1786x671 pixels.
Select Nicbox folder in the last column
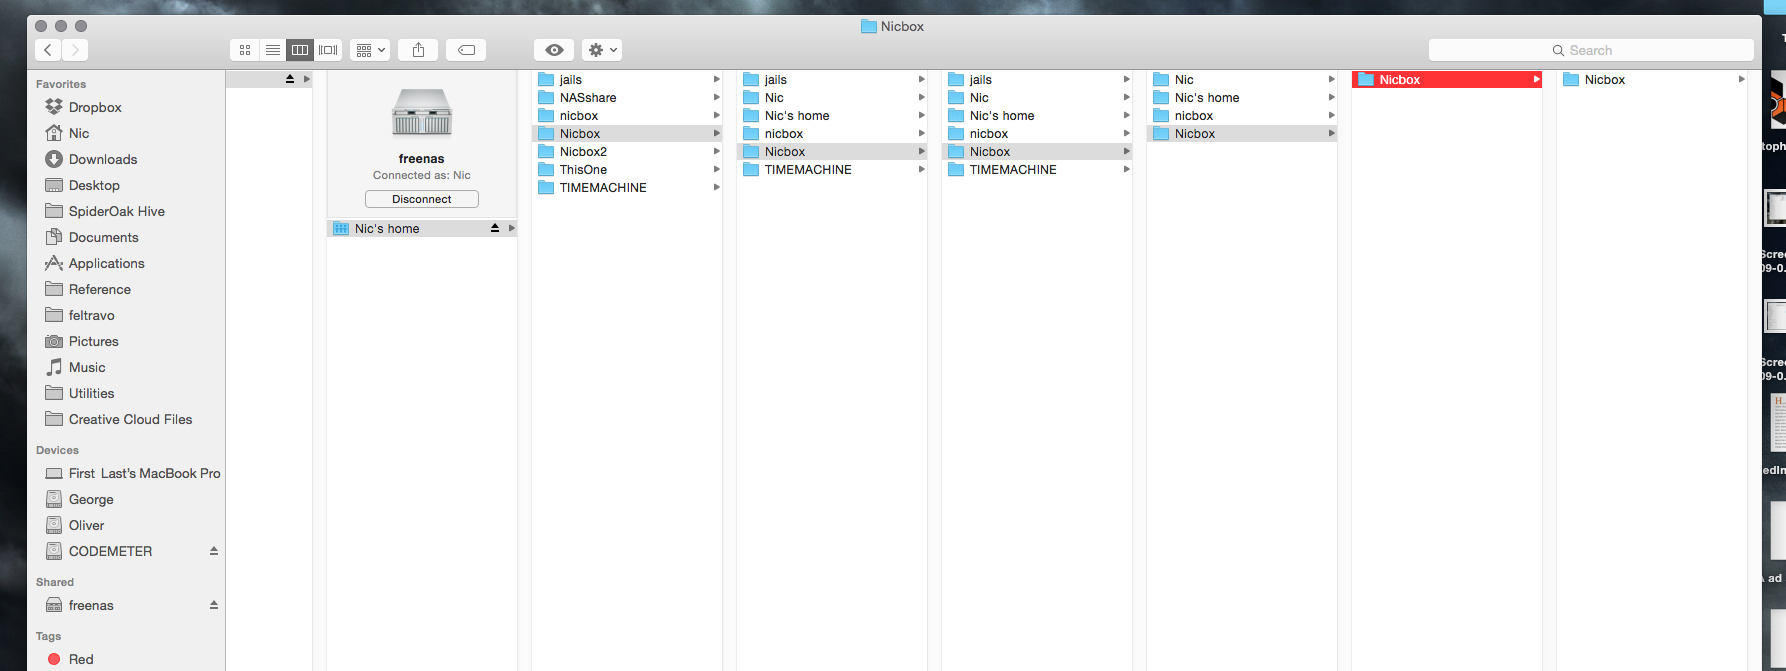[x=1604, y=79]
